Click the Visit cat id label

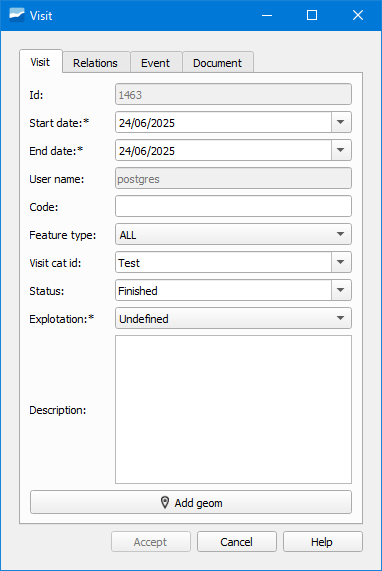55,263
